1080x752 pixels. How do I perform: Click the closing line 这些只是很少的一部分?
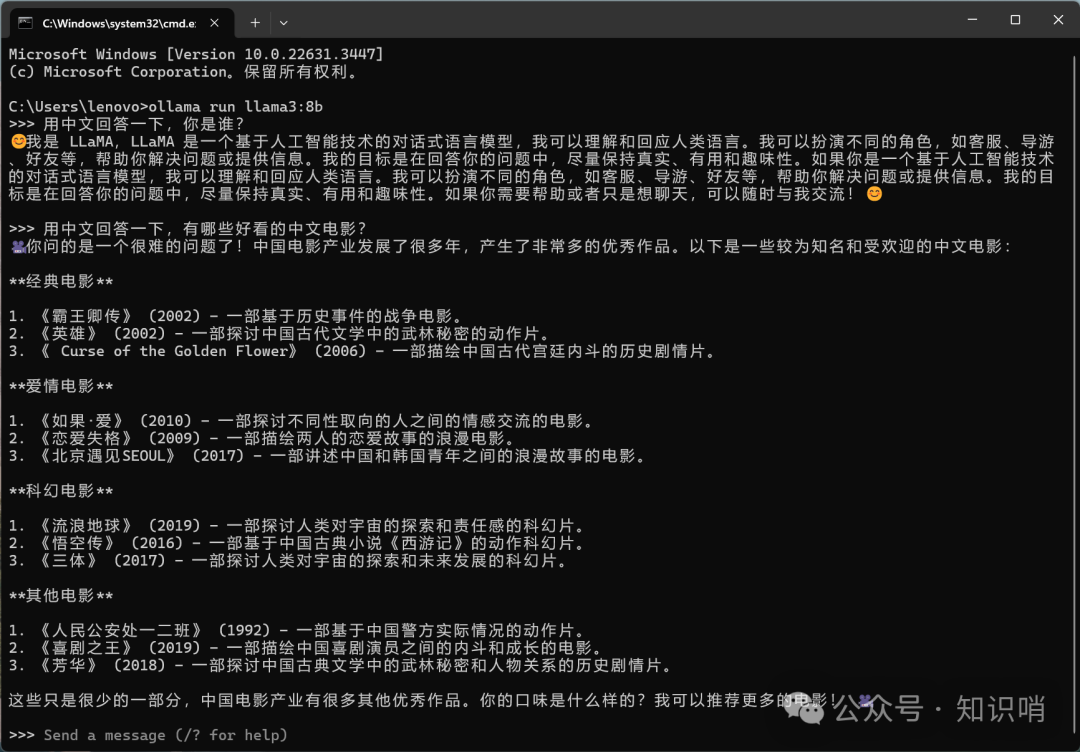point(441,701)
